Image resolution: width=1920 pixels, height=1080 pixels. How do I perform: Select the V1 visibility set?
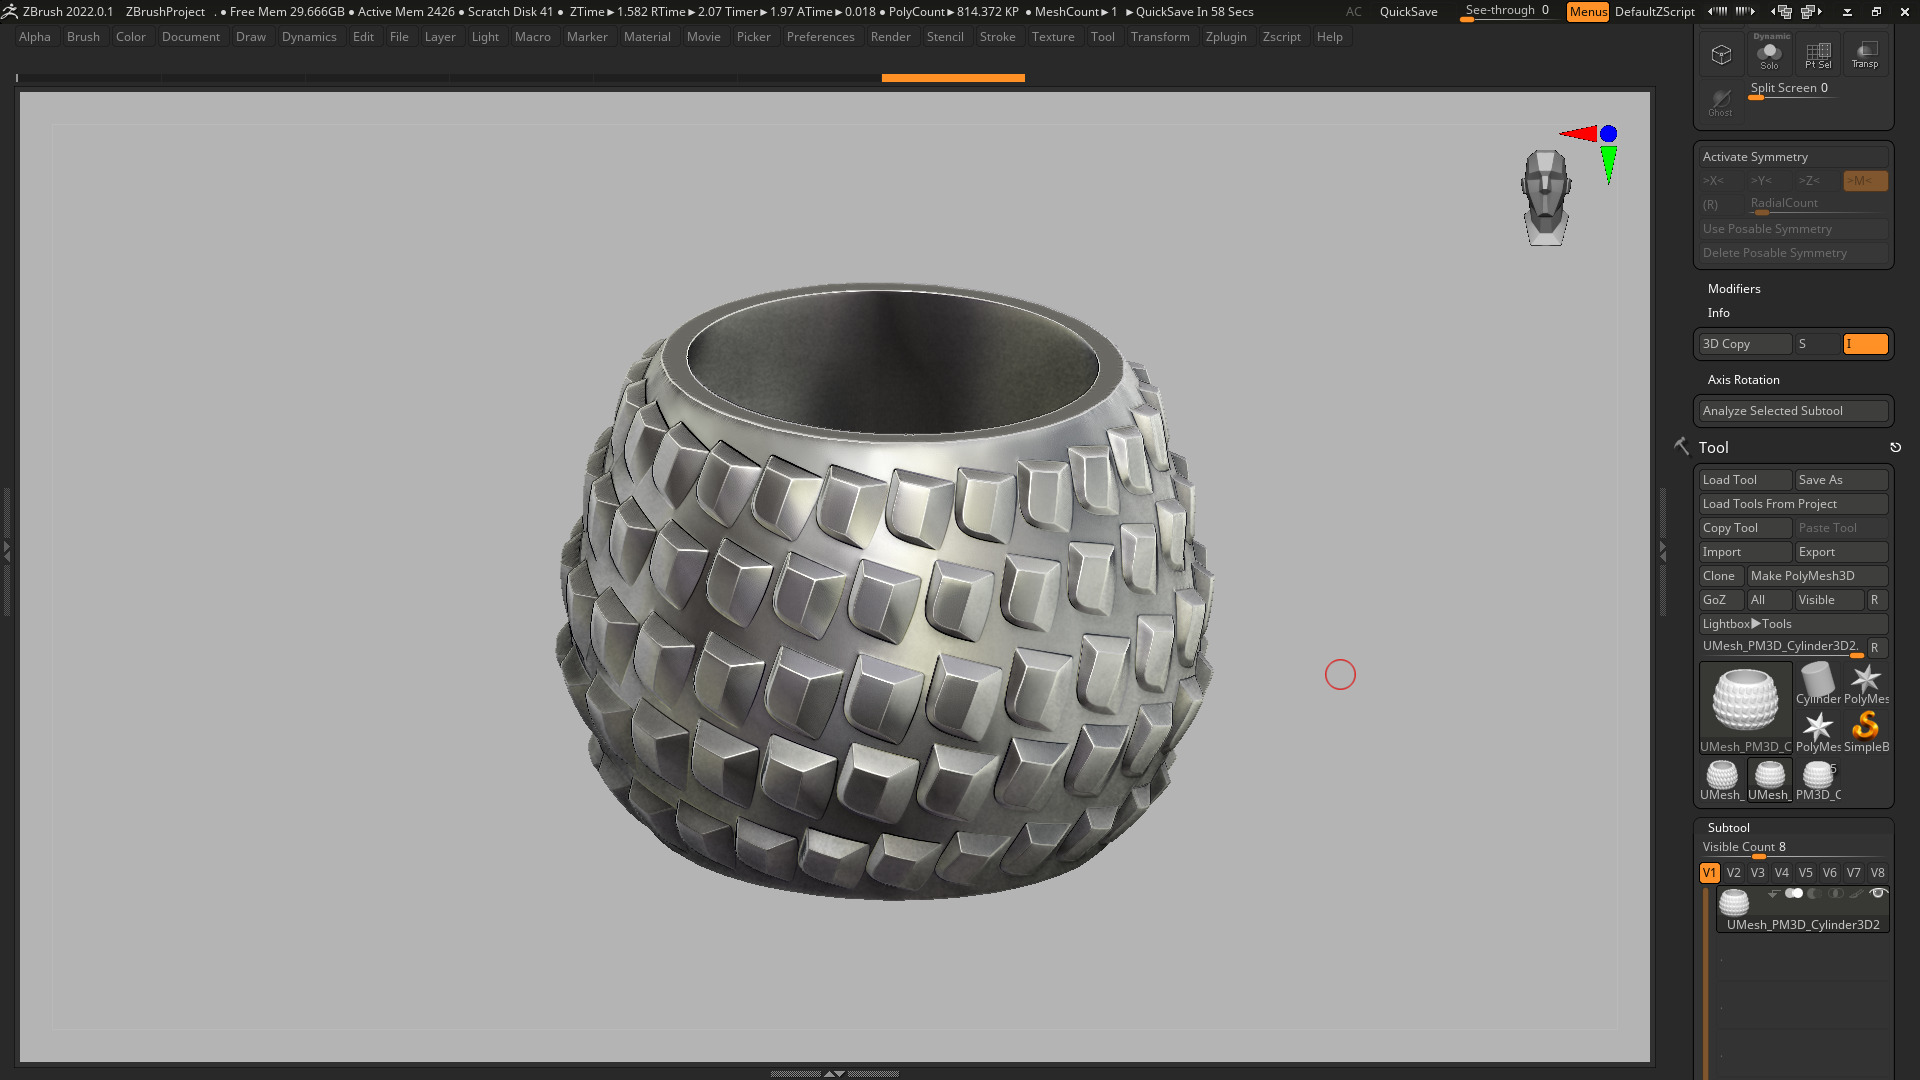coord(1710,873)
